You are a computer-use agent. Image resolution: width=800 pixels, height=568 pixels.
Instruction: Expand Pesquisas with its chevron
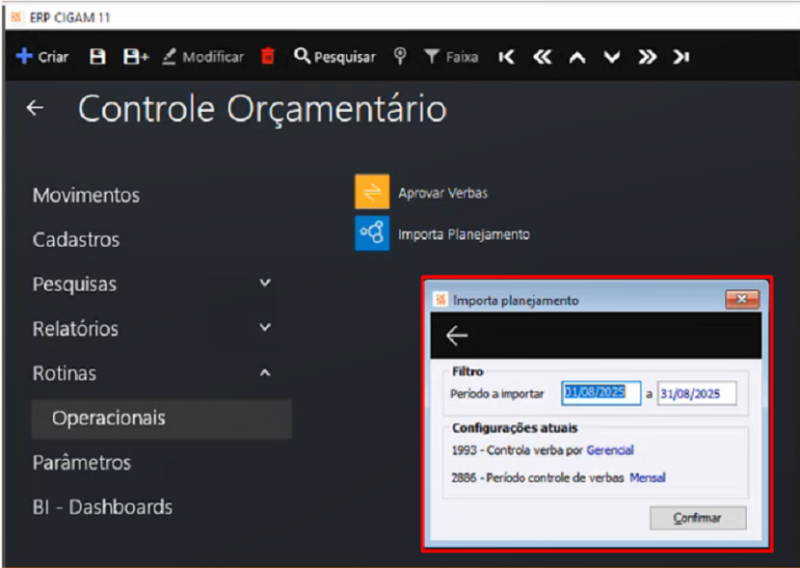(265, 283)
